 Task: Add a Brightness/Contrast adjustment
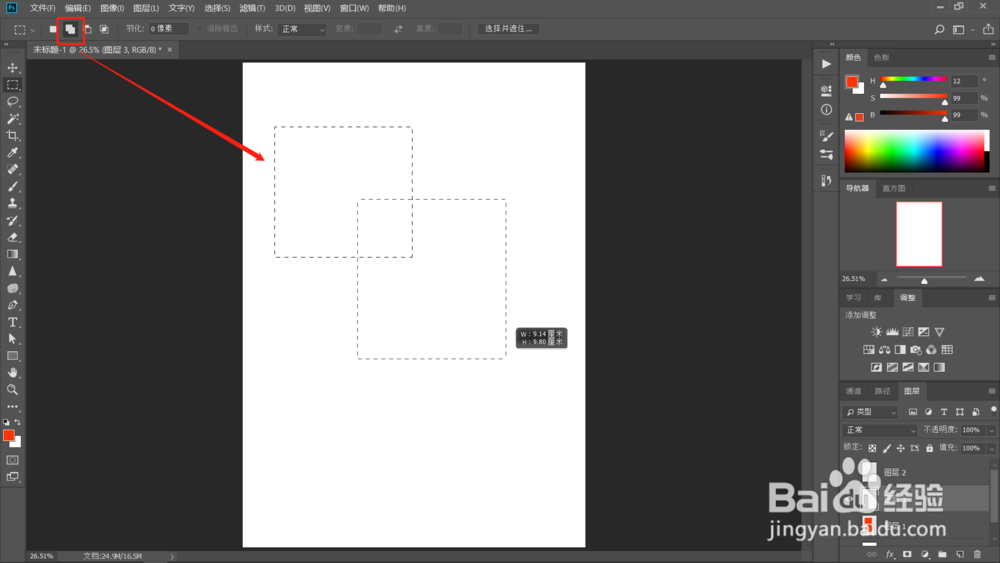click(876, 332)
